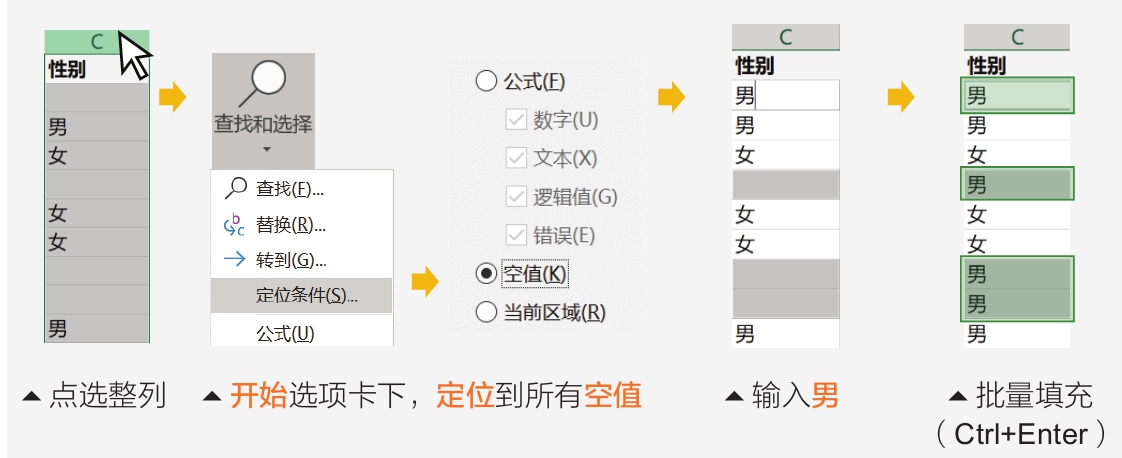Screen dimensions: 1122x458
Task: Select the 当前区域(R) radio button
Action: (486, 312)
